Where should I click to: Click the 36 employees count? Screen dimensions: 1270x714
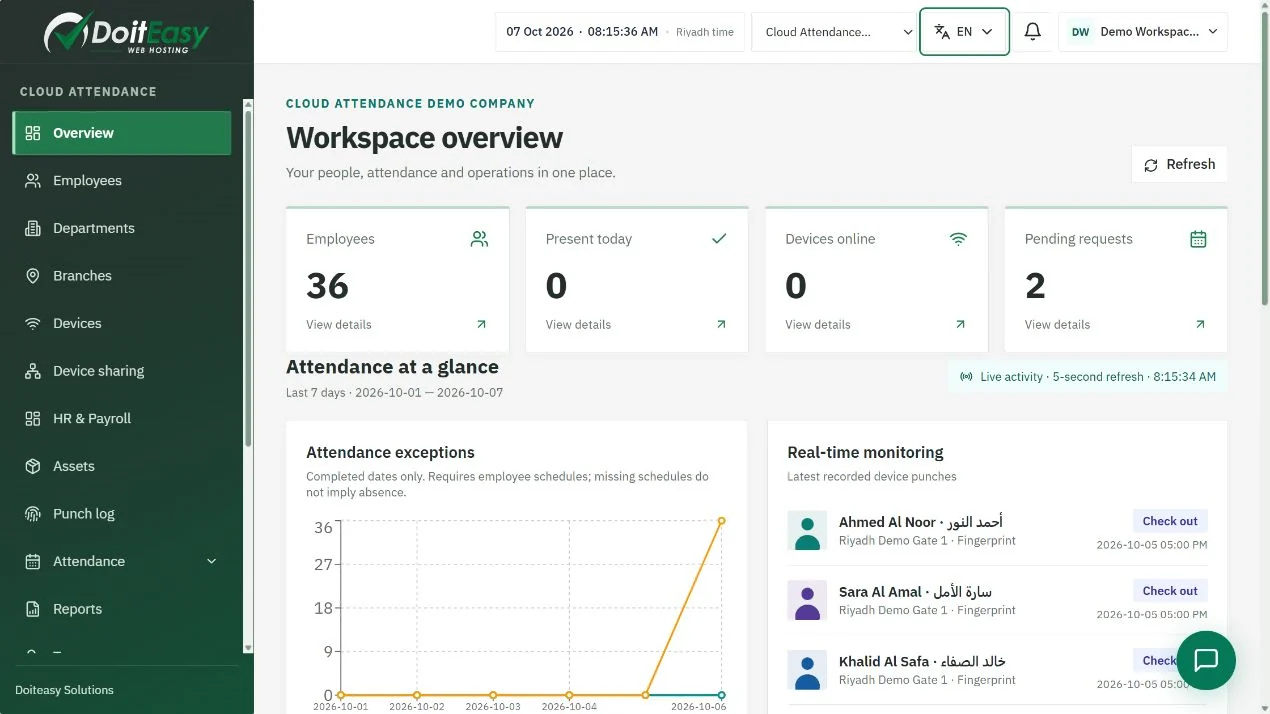pyautogui.click(x=328, y=286)
